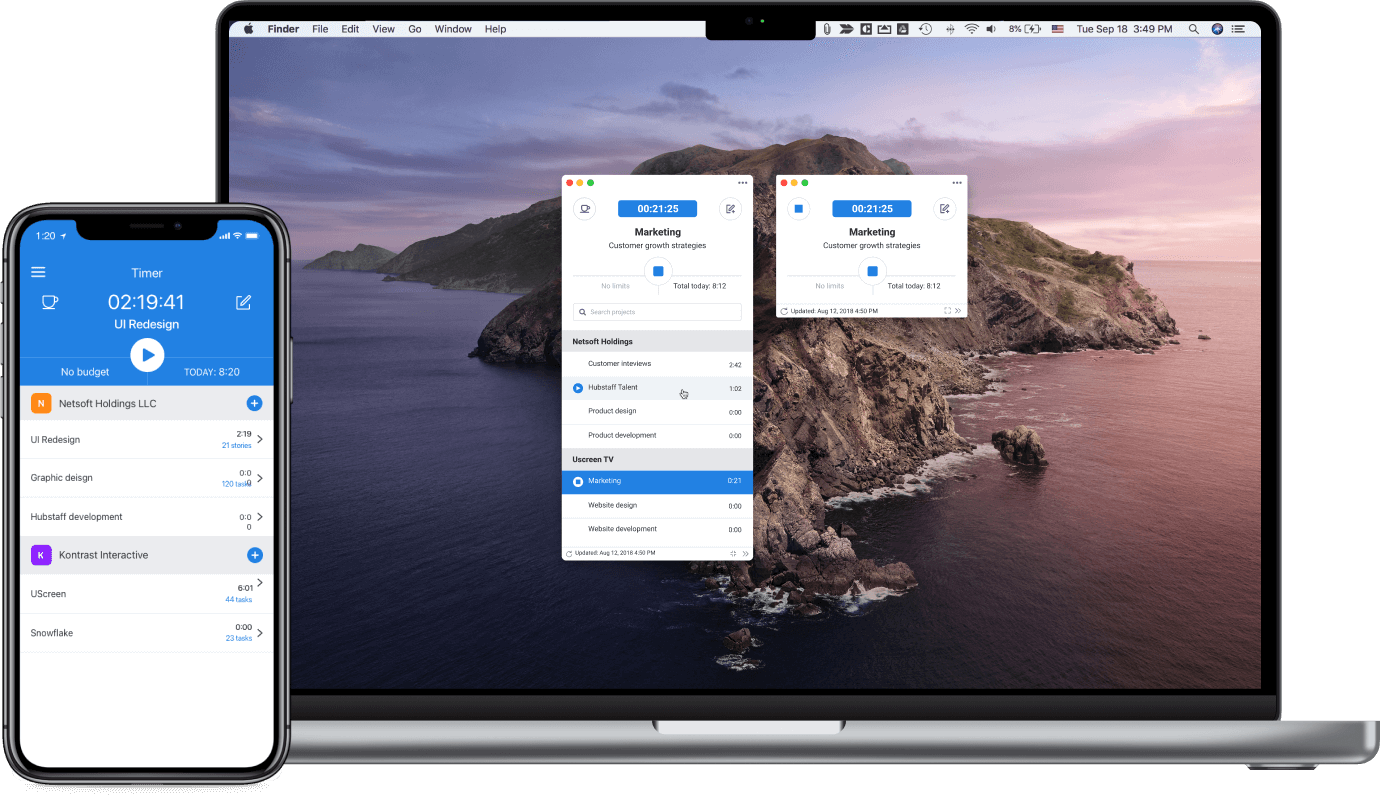Refresh via the sync icon in the expanded window footer

(x=569, y=553)
